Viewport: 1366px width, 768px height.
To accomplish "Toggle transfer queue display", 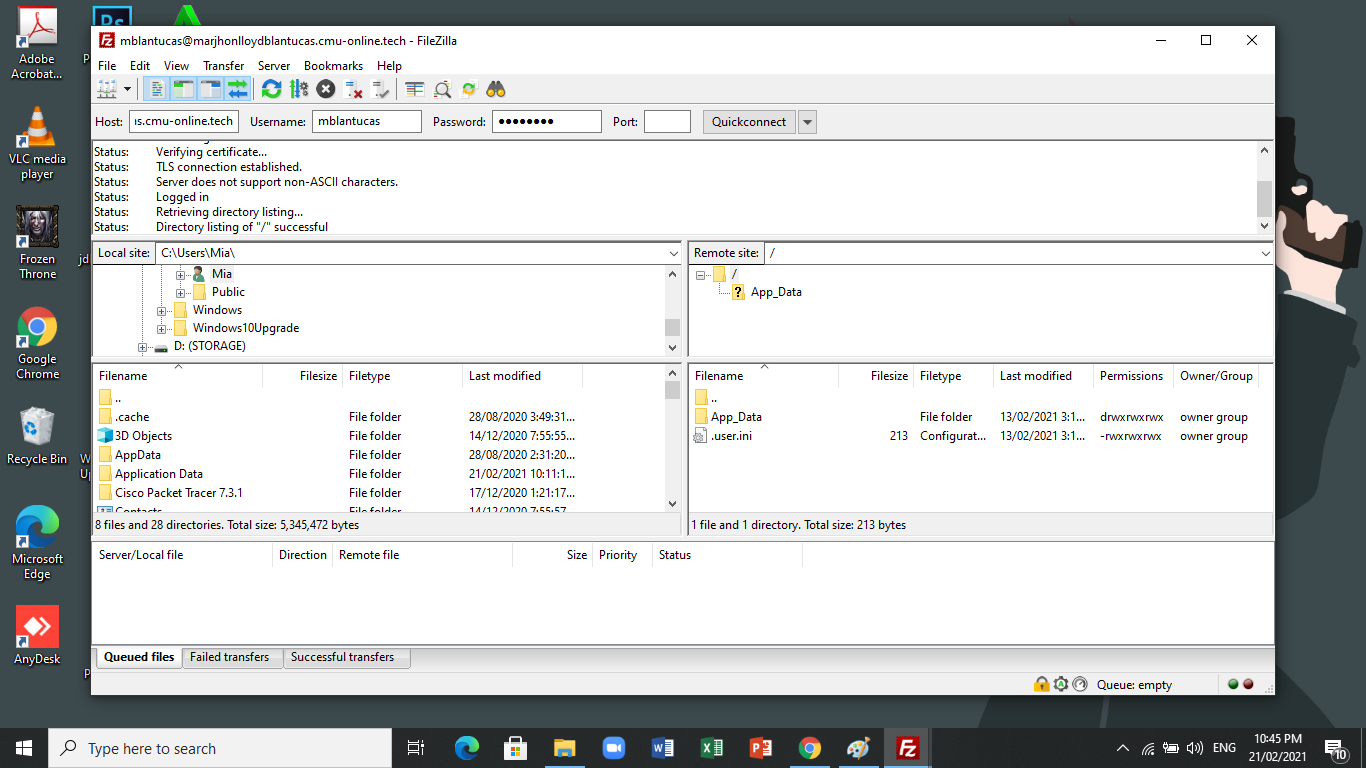I will (237, 90).
